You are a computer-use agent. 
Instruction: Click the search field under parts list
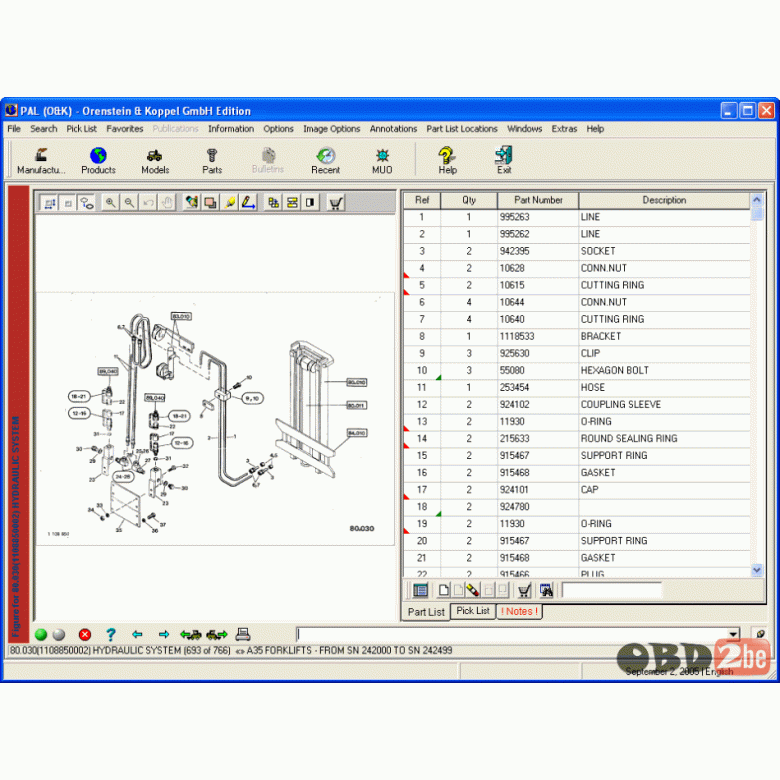611,590
